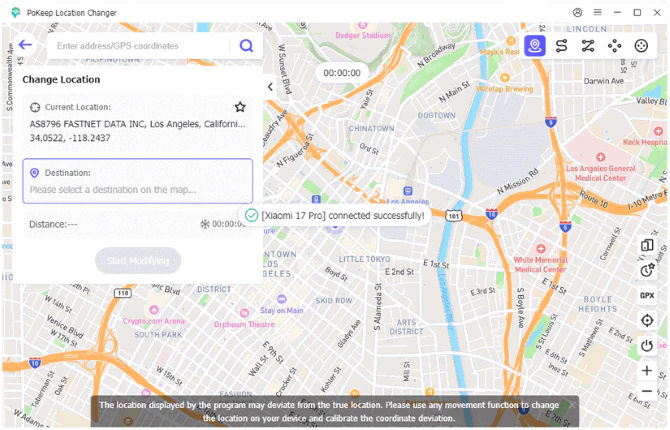Collapse the Change Location panel with the chevron
Image resolution: width=670 pixels, height=430 pixels.
tap(270, 87)
